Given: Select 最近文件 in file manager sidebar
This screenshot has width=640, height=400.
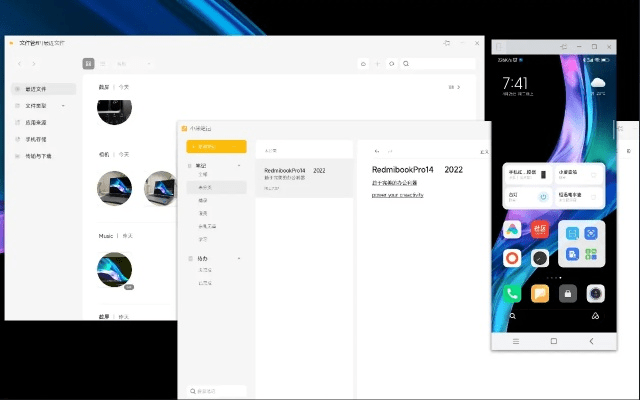Looking at the screenshot, I should (43, 89).
